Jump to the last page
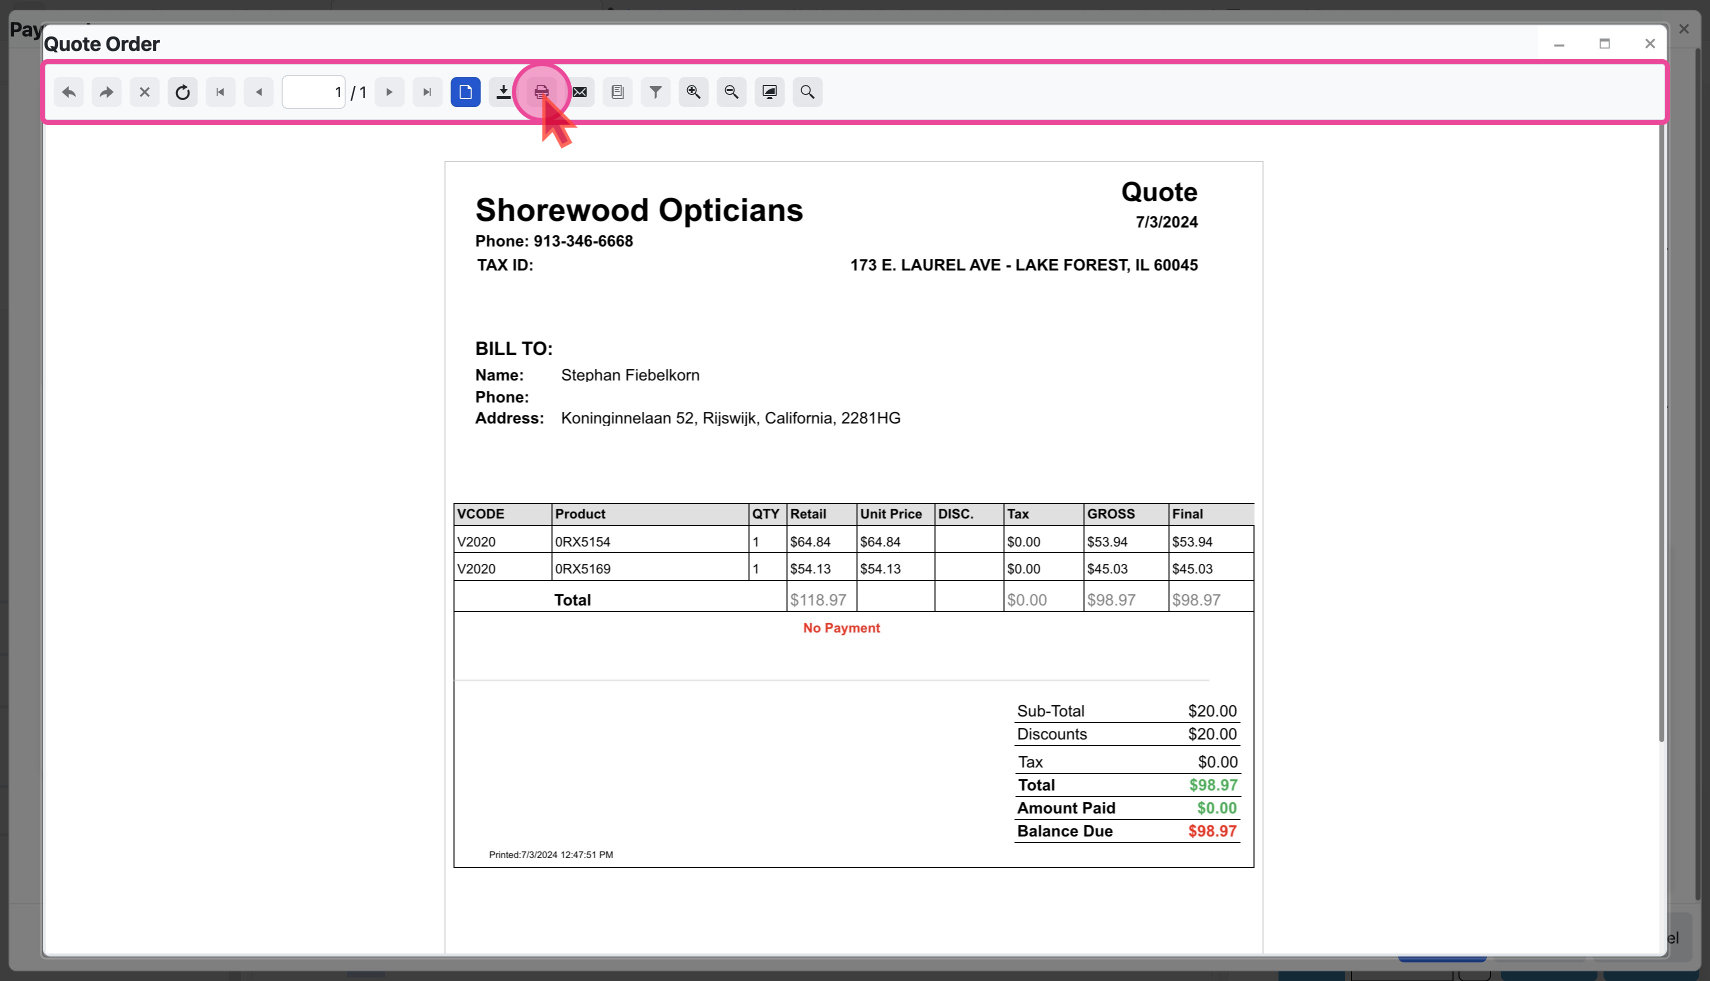This screenshot has width=1710, height=981. tap(427, 92)
